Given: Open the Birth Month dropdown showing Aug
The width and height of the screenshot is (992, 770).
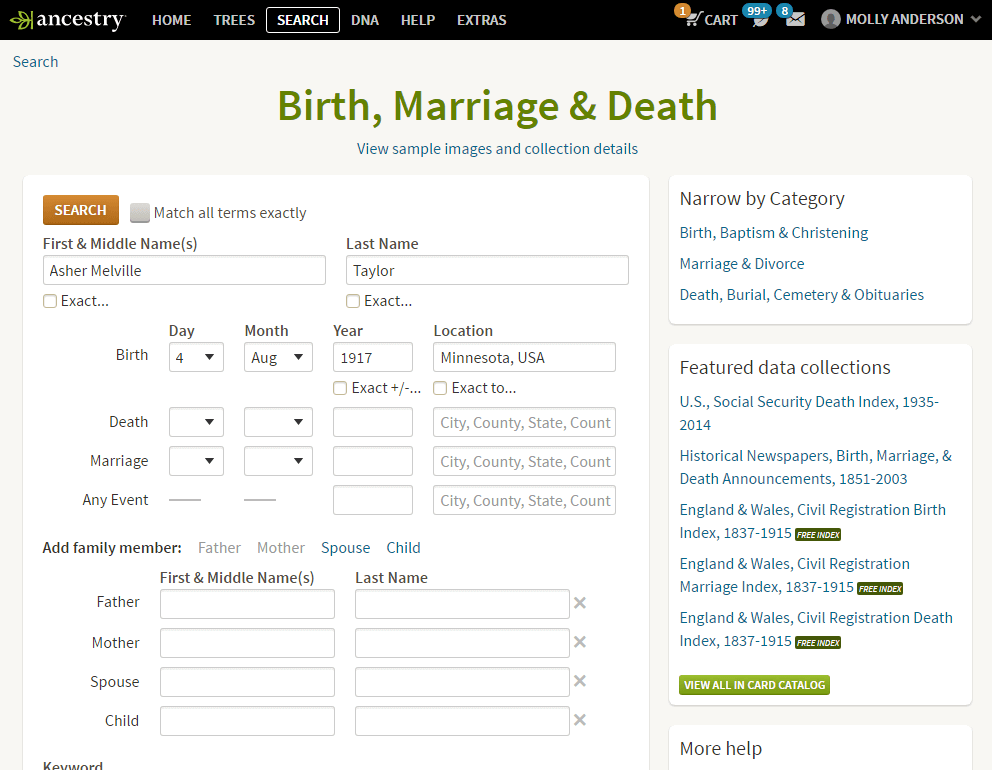Looking at the screenshot, I should [x=278, y=357].
